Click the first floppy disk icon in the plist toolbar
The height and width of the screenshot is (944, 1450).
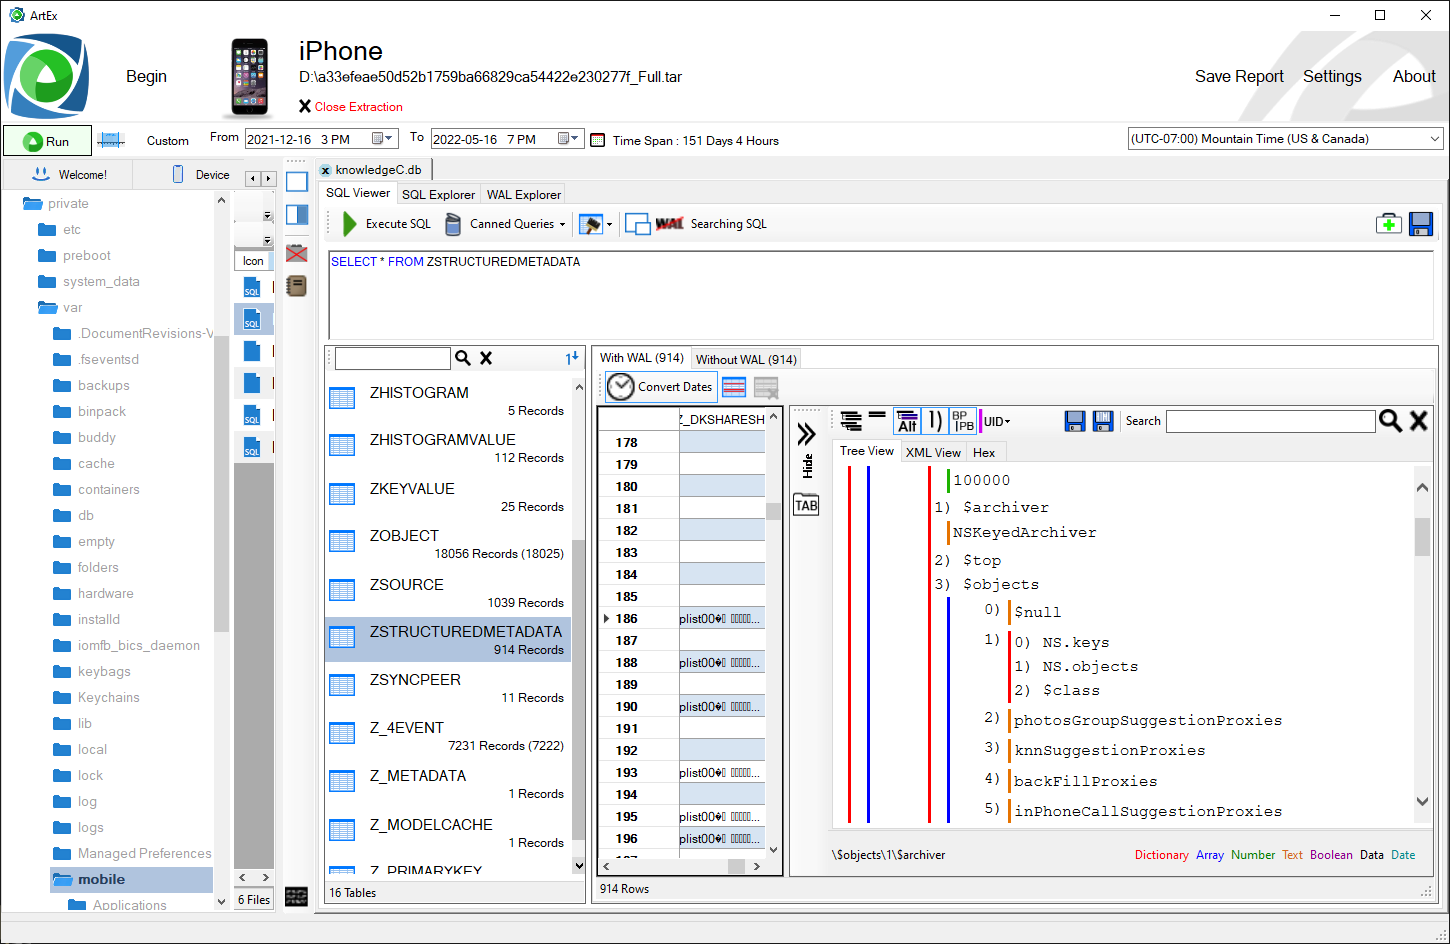1075,421
